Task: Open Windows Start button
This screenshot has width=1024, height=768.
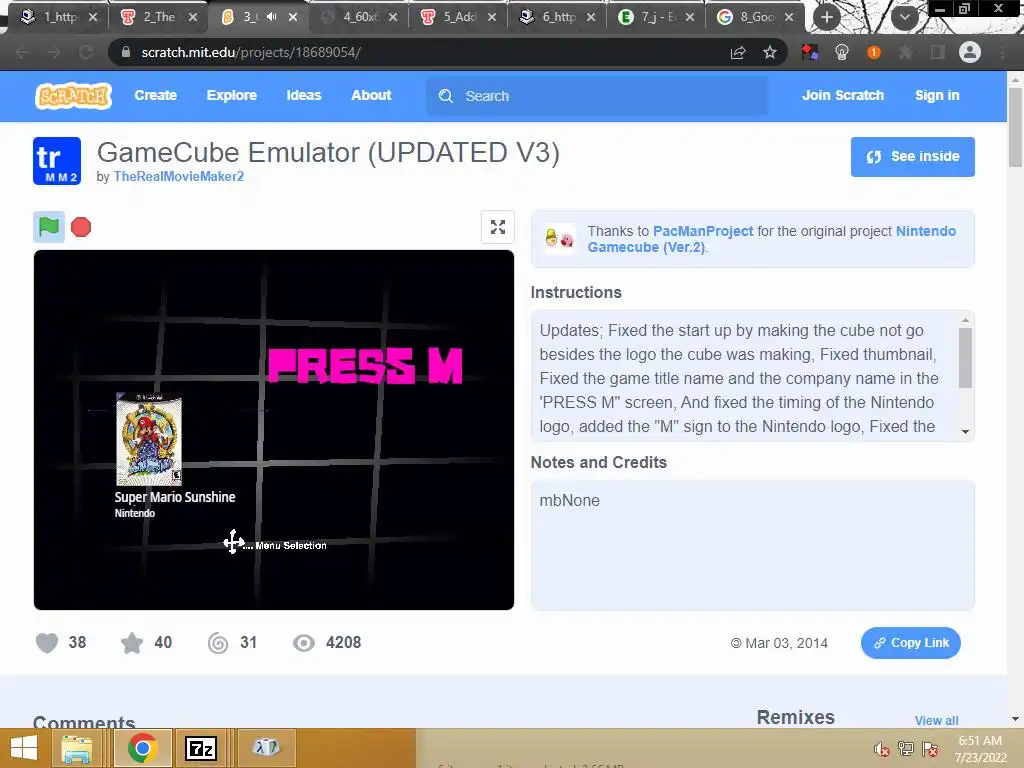Action: (x=24, y=748)
